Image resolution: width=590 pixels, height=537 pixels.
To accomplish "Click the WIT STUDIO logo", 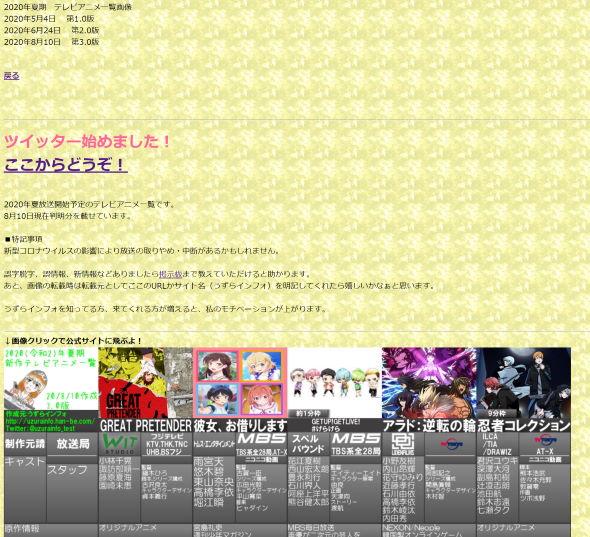I will tap(119, 444).
